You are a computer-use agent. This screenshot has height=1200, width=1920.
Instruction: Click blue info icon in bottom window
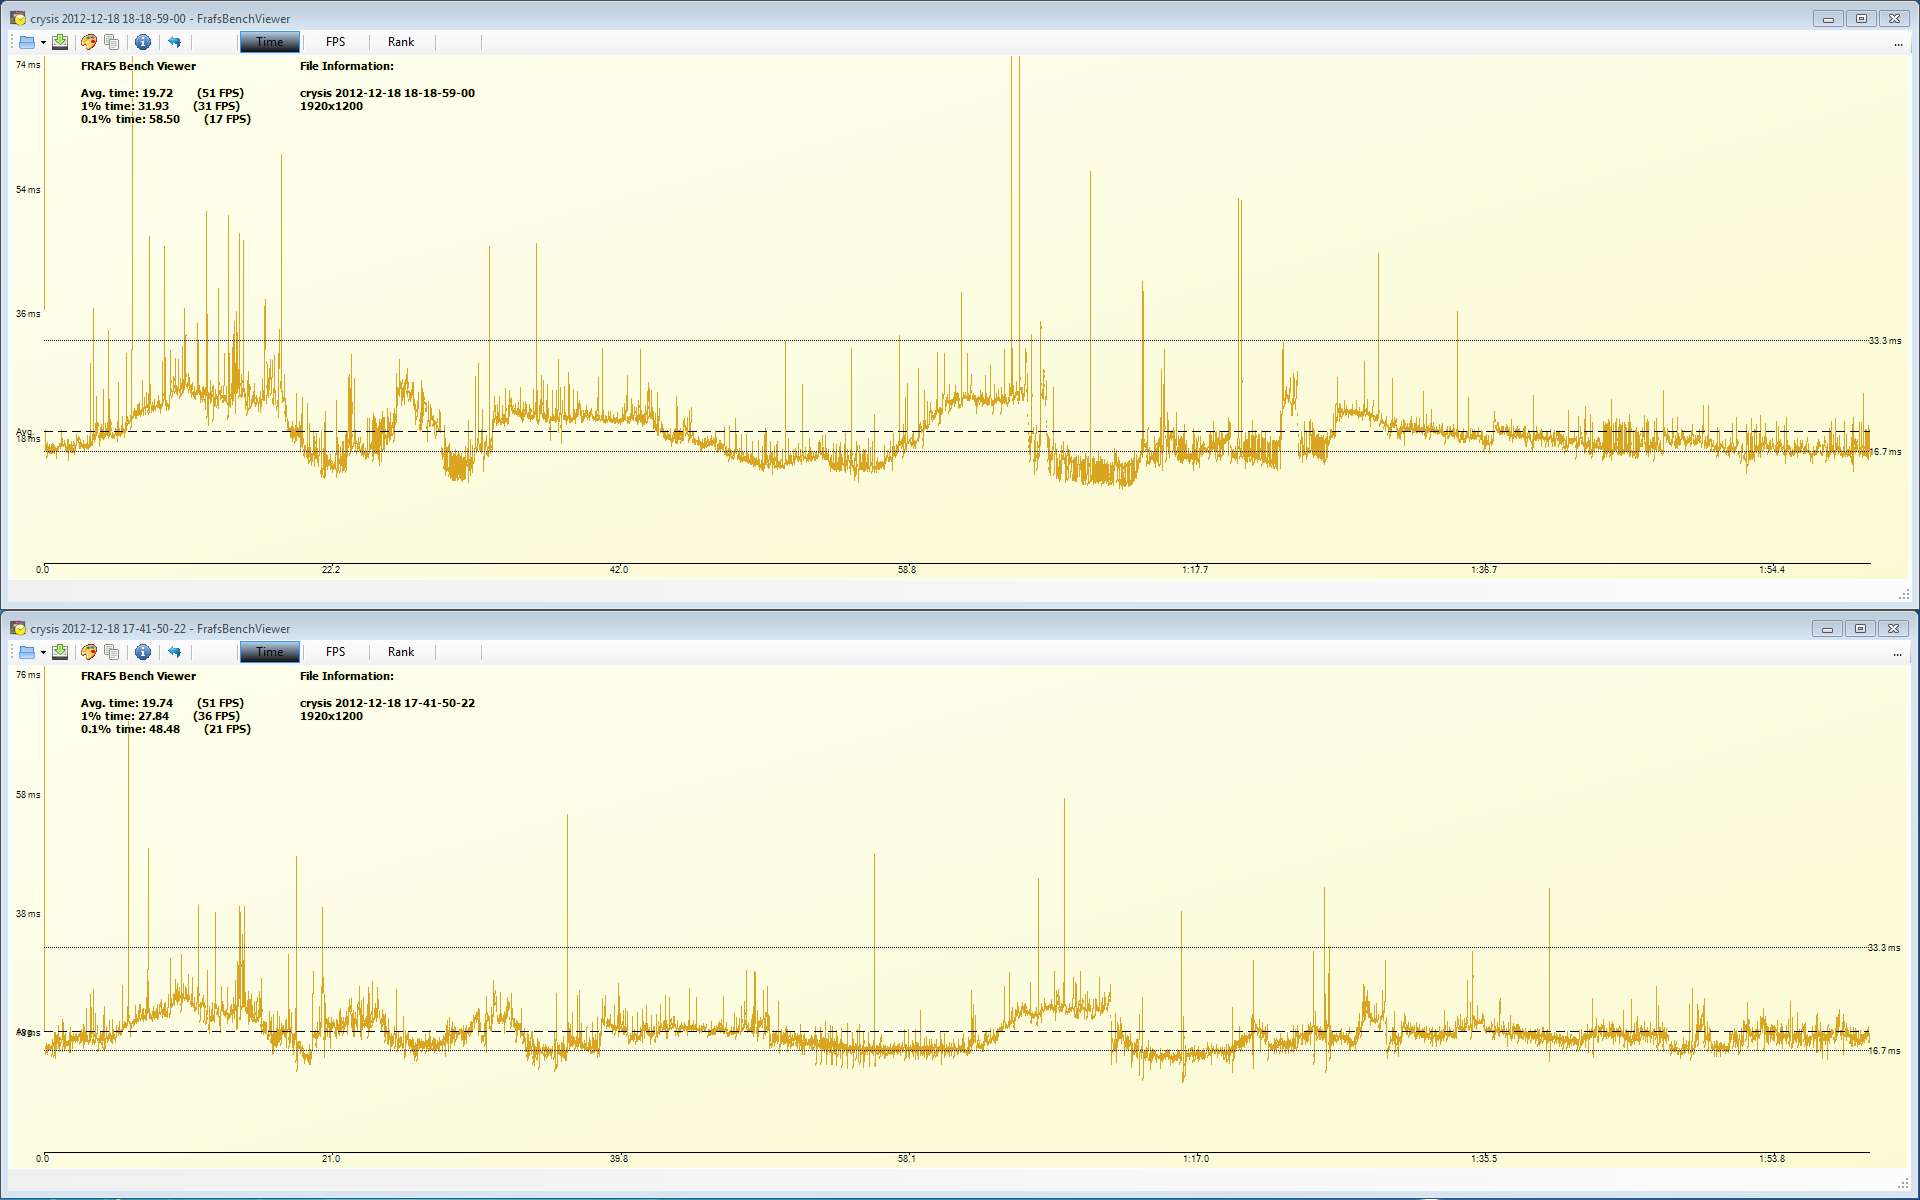coord(143,652)
